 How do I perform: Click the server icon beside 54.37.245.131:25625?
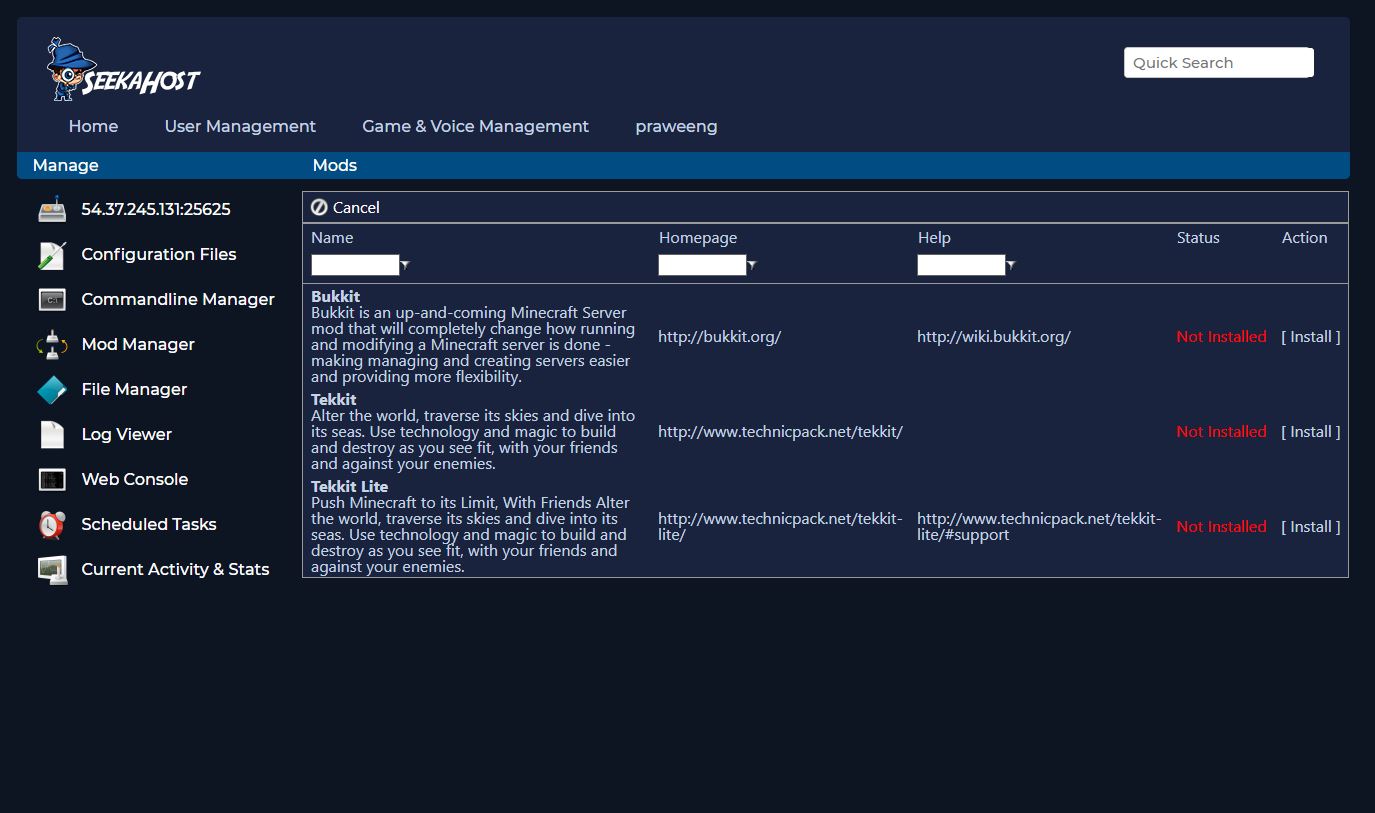(x=52, y=209)
